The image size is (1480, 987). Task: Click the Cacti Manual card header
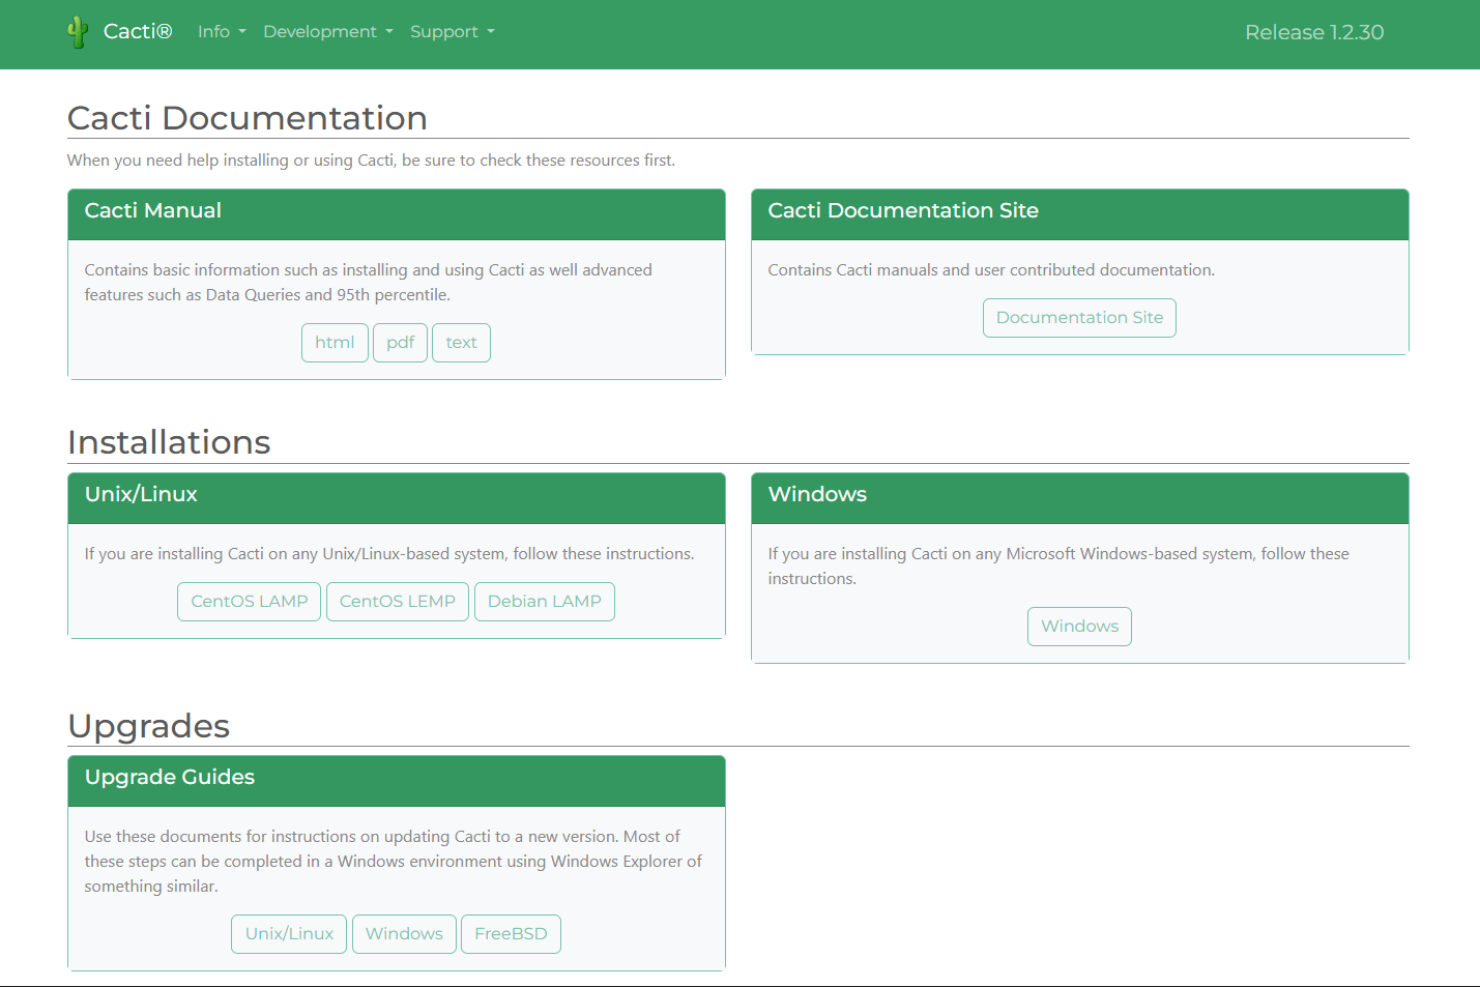[396, 214]
